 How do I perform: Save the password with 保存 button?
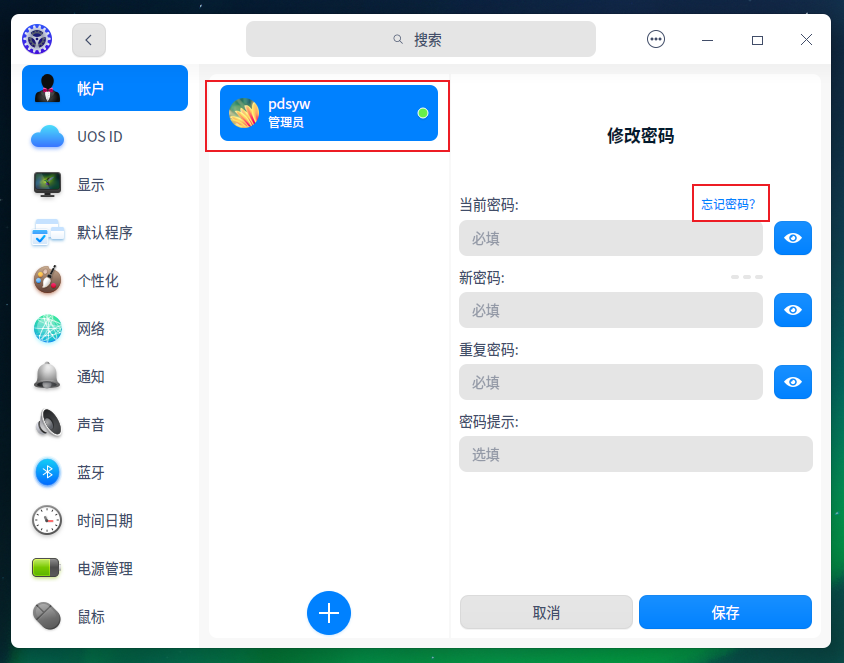pos(725,612)
